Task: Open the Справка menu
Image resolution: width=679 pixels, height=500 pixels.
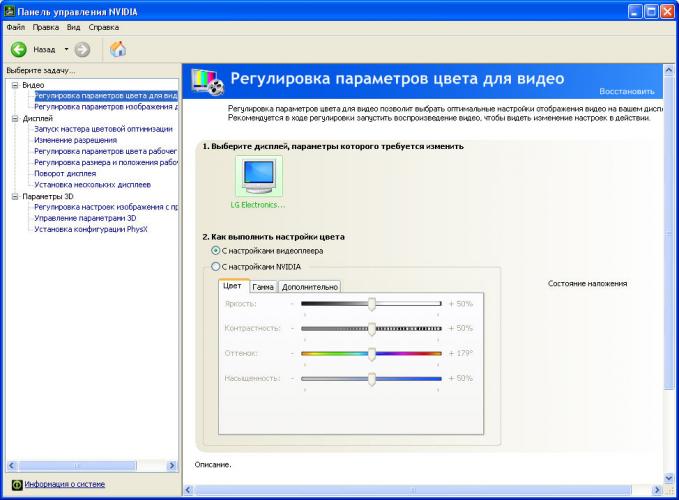Action: [103, 27]
